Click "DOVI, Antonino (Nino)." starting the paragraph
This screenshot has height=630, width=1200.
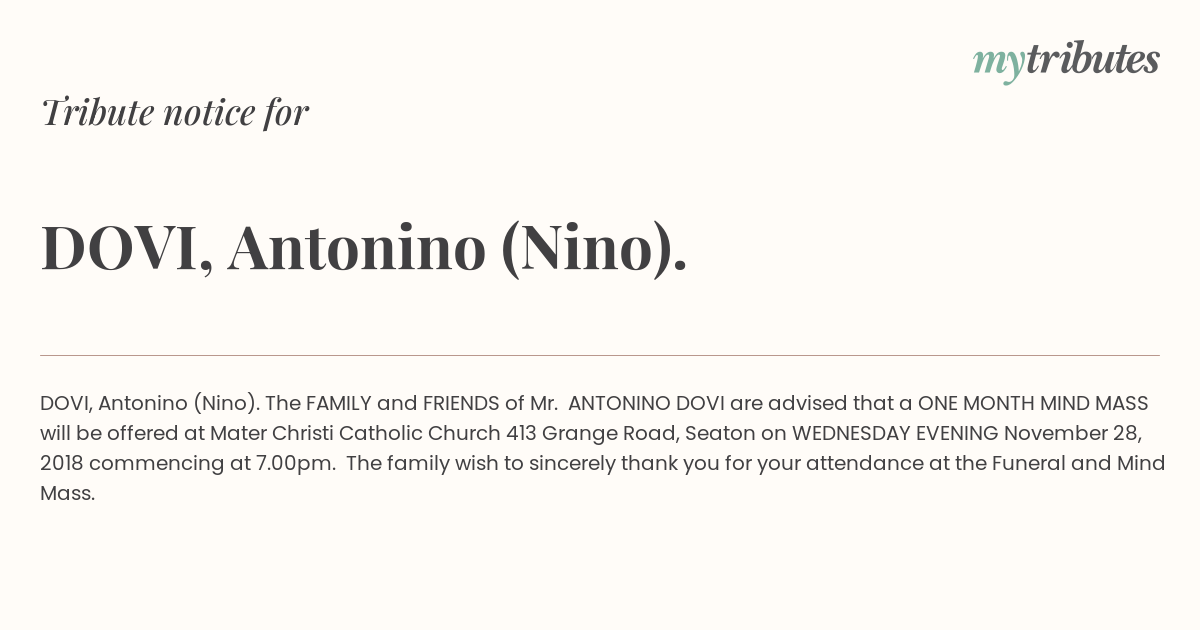[150, 403]
